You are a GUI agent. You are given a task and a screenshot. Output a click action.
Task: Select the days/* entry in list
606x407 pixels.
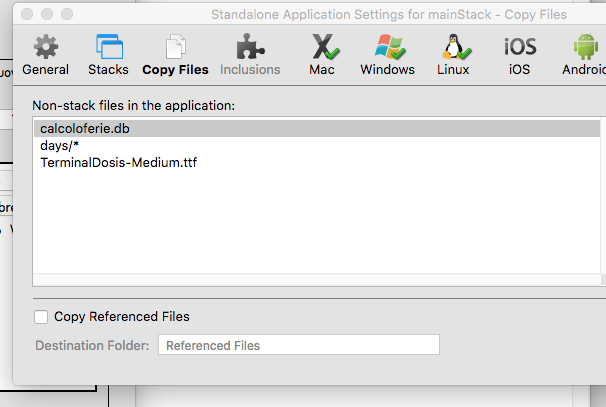pyautogui.click(x=59, y=145)
